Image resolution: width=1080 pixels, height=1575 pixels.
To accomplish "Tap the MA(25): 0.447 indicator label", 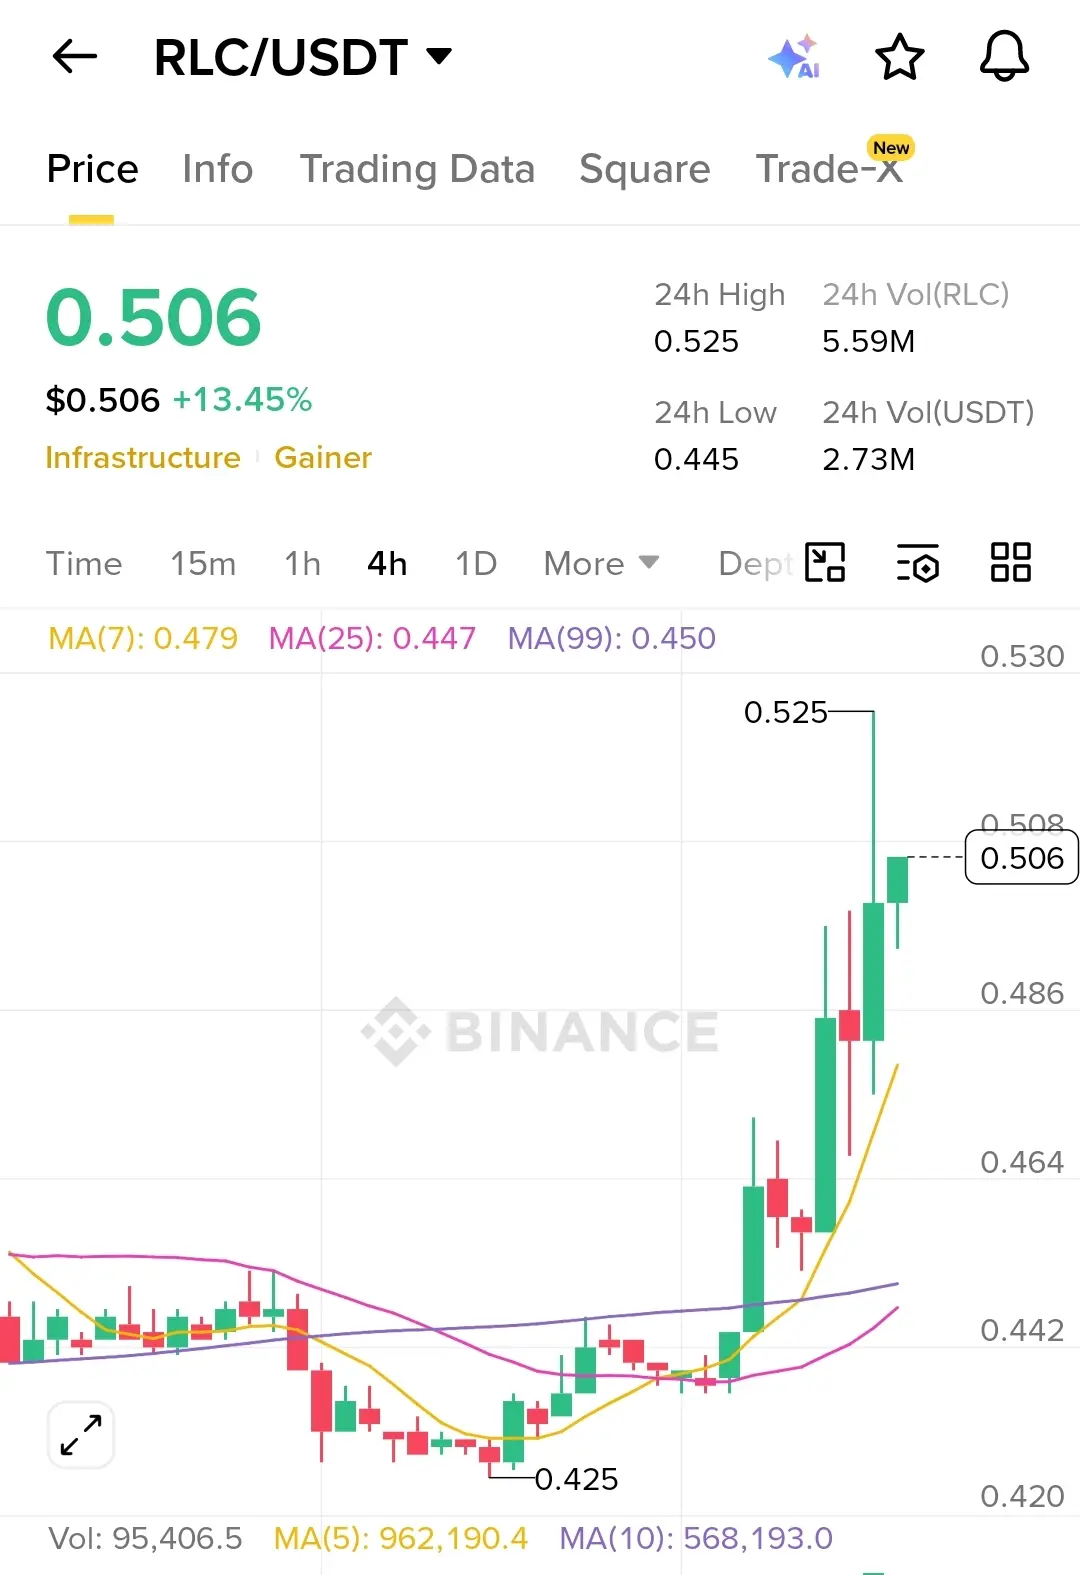I will pyautogui.click(x=372, y=638).
